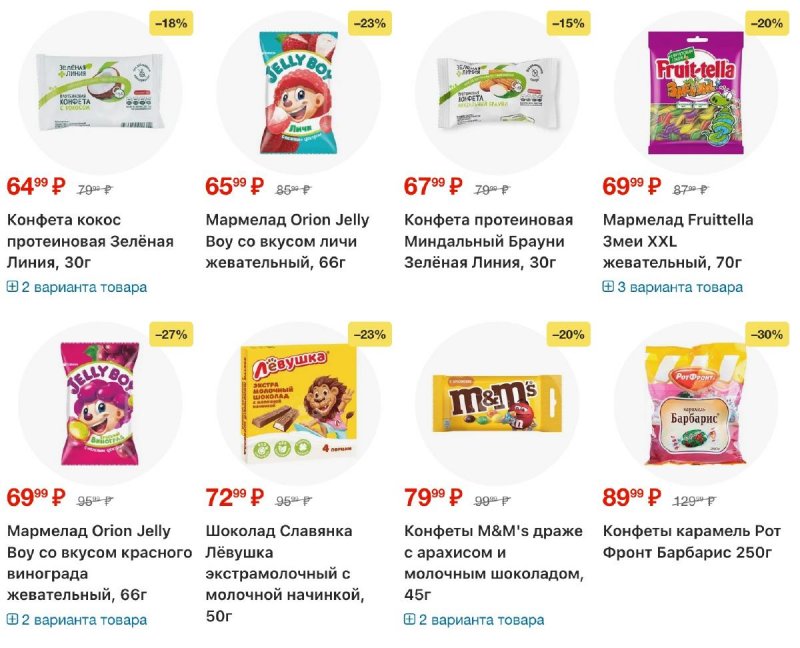This screenshot has width=800, height=648.
Task: Open Конфета протеиновая Миндальный Брауни title link
Action: 488,241
